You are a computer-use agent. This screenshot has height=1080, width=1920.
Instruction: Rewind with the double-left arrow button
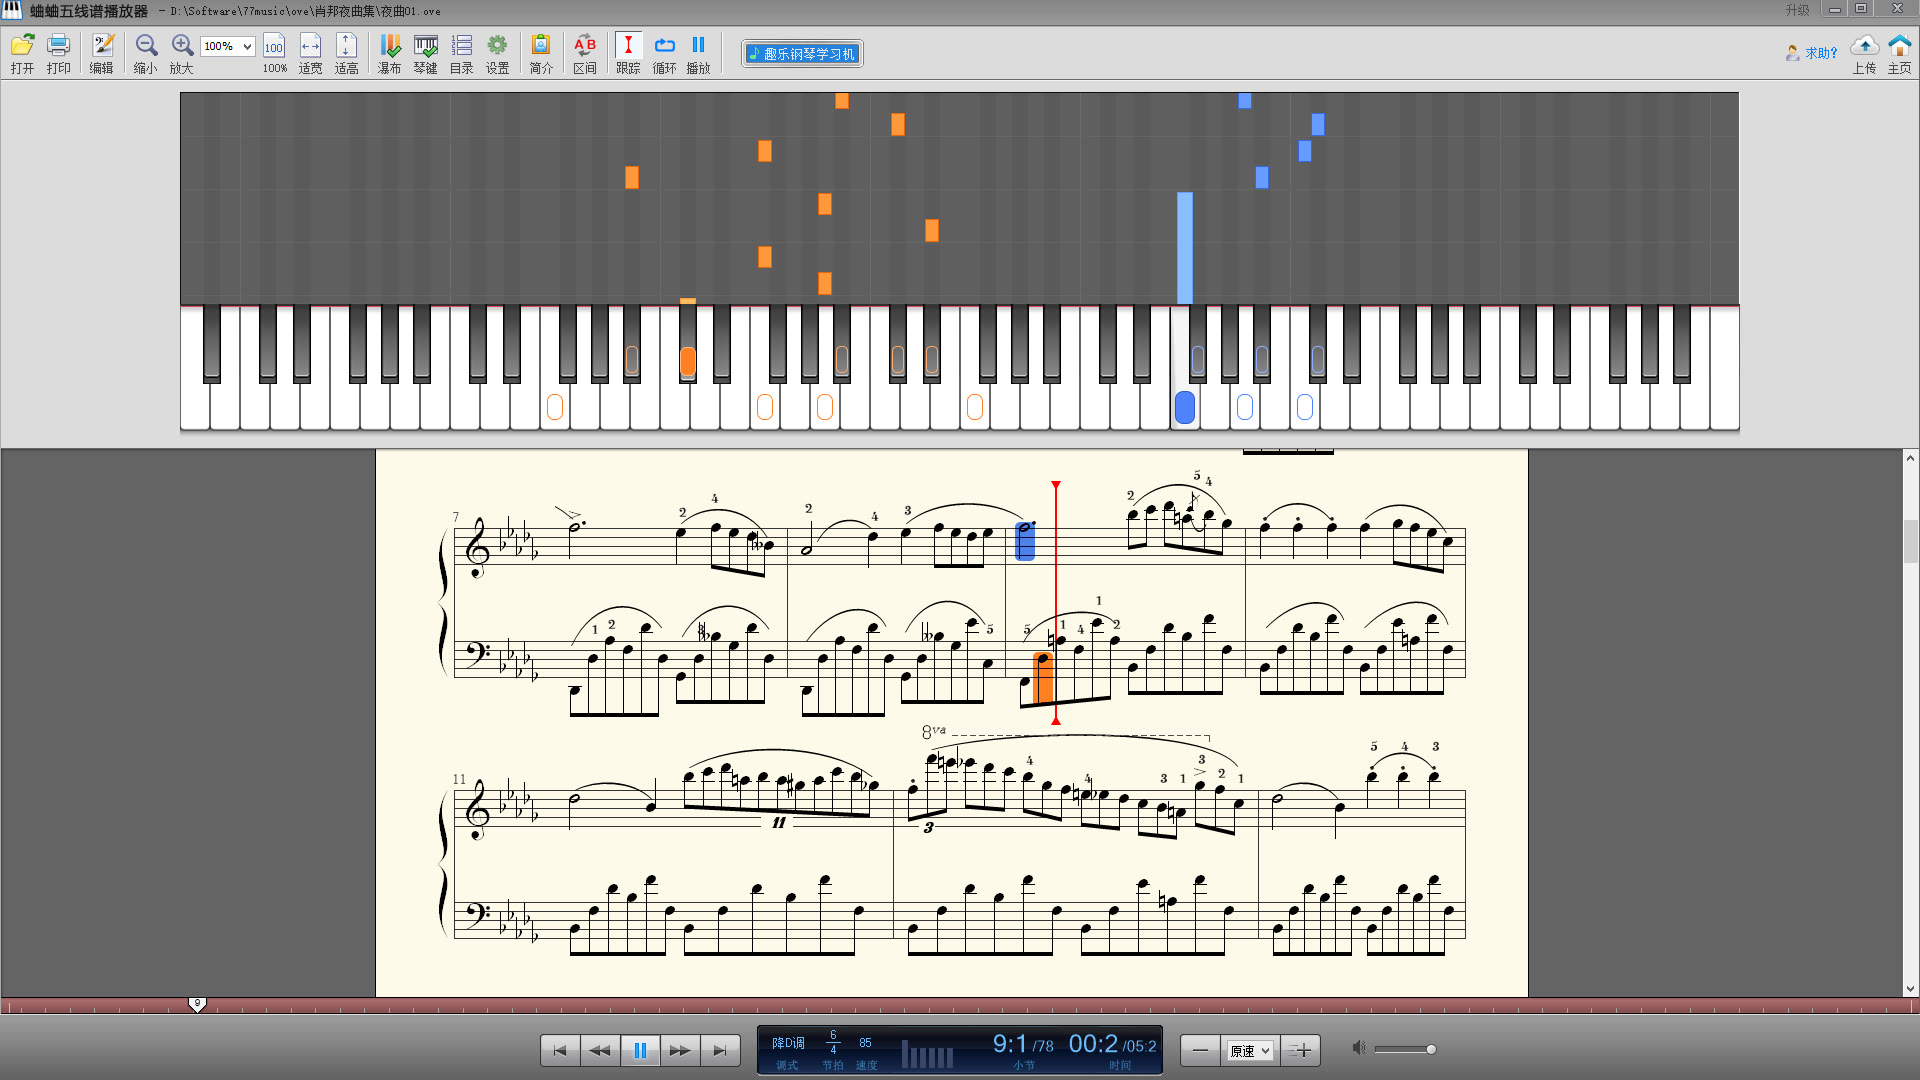[x=600, y=1050]
